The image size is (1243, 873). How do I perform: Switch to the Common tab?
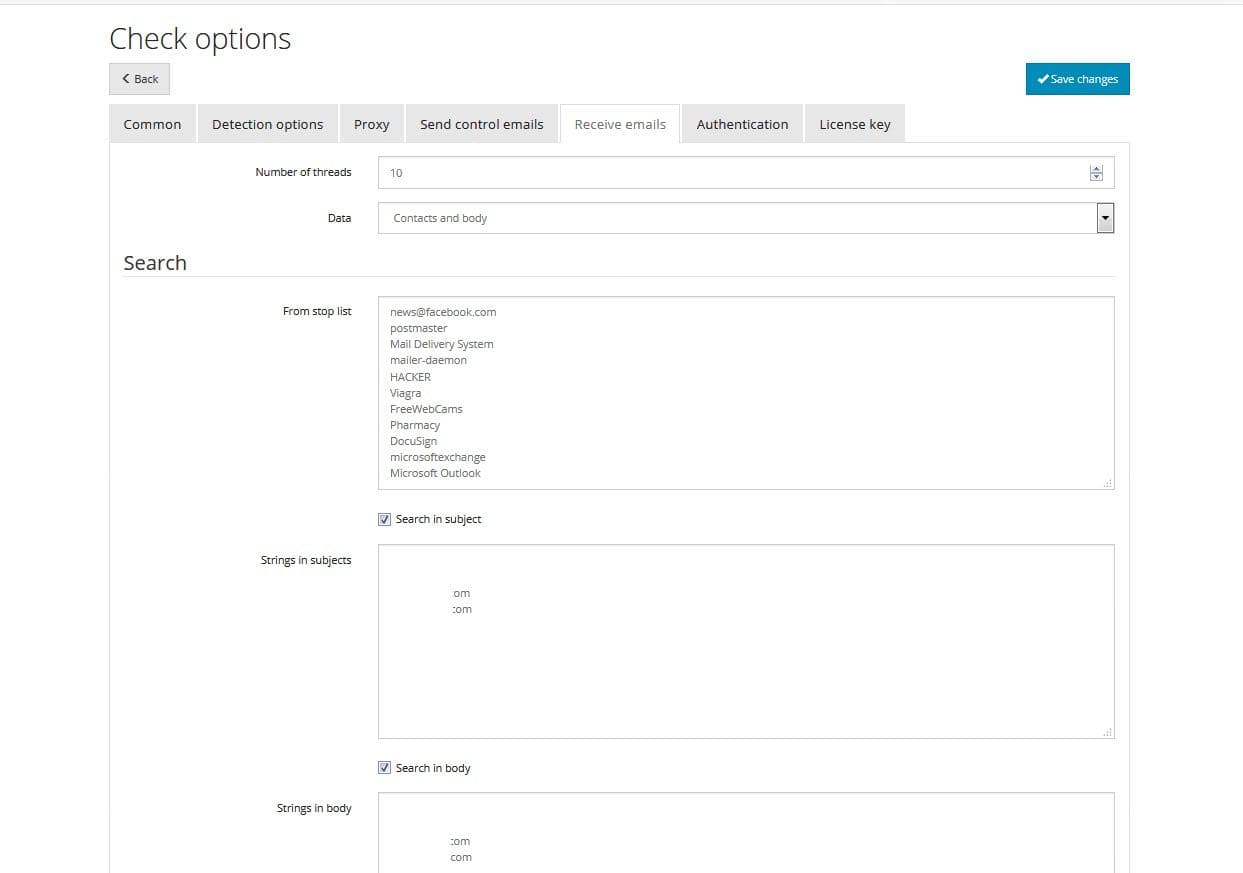152,124
